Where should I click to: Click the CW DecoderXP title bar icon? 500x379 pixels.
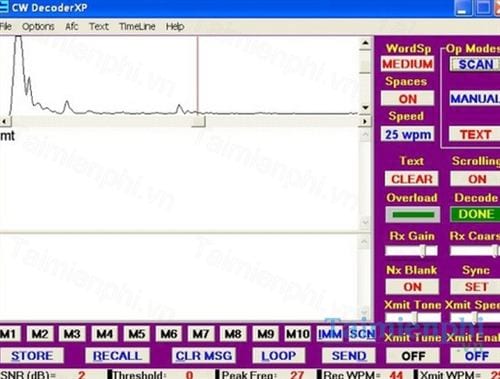point(4,7)
